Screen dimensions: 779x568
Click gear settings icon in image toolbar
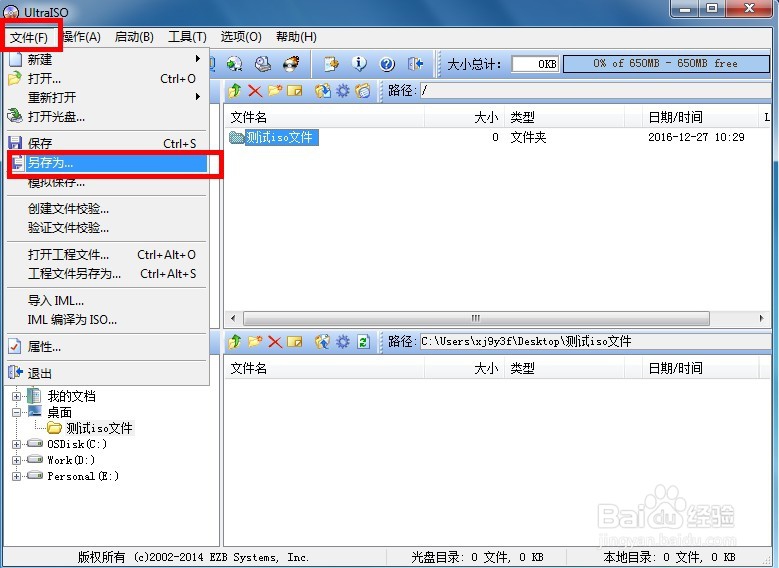[x=343, y=90]
